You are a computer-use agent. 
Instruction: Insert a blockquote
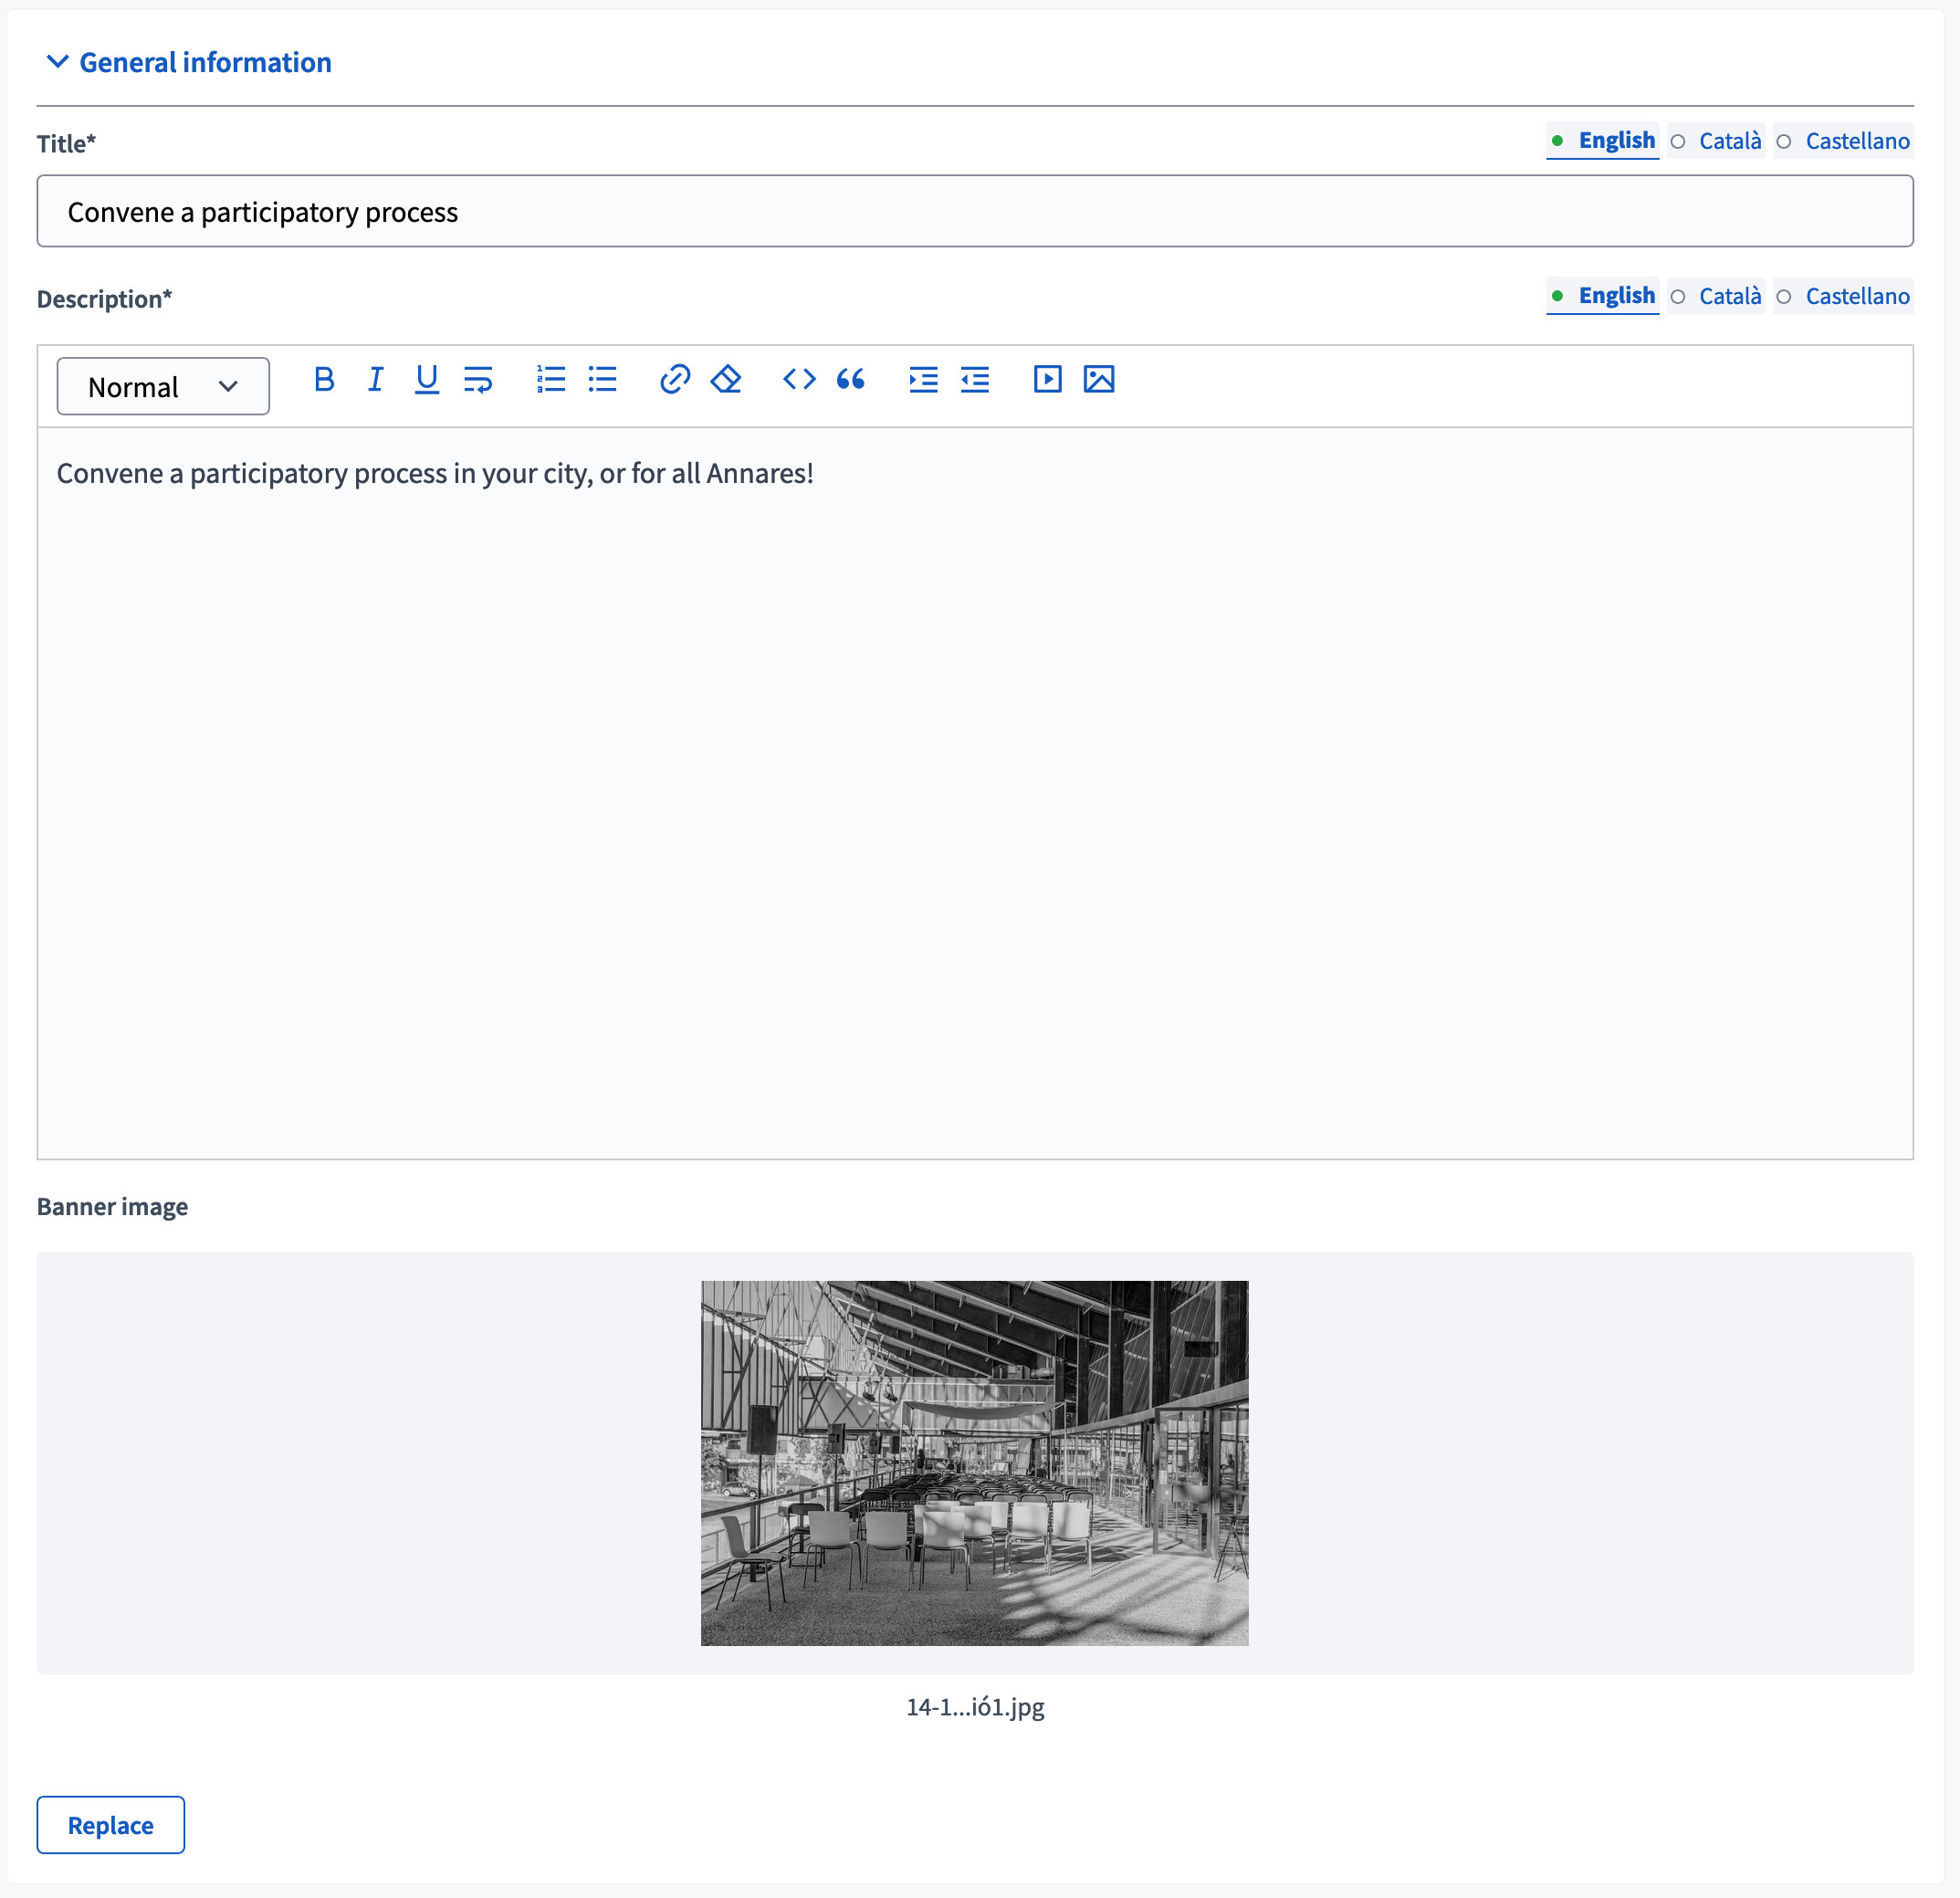(851, 380)
